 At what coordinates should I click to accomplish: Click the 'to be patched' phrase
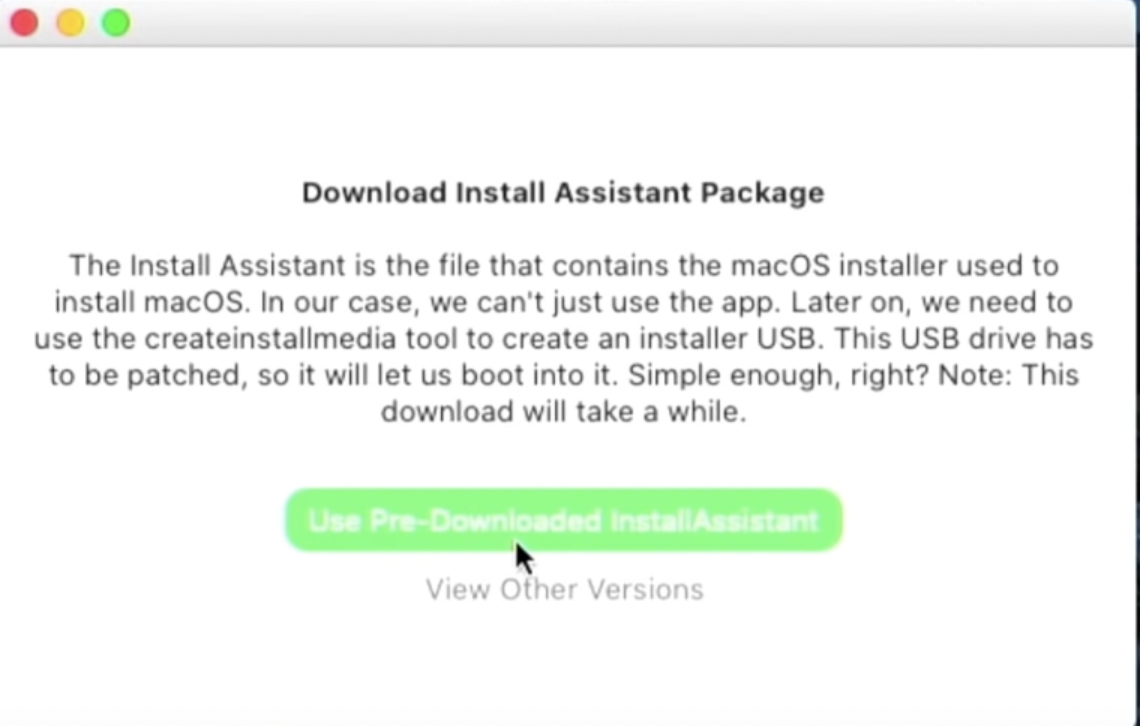(x=145, y=376)
